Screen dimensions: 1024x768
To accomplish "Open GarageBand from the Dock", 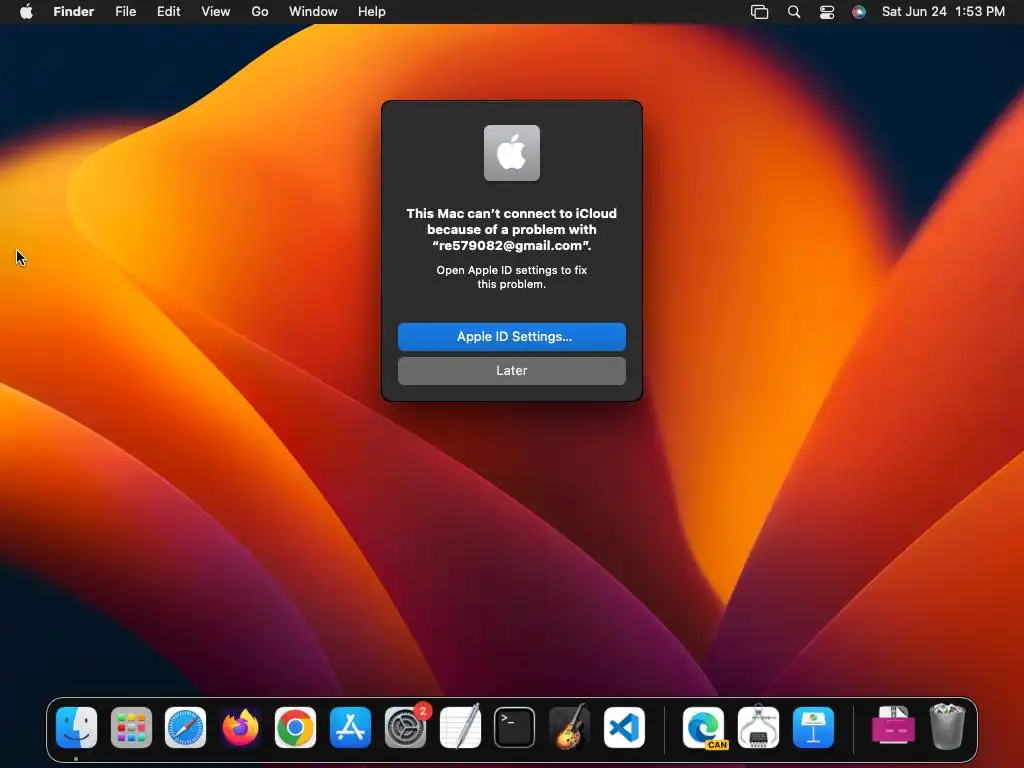I will coord(569,728).
